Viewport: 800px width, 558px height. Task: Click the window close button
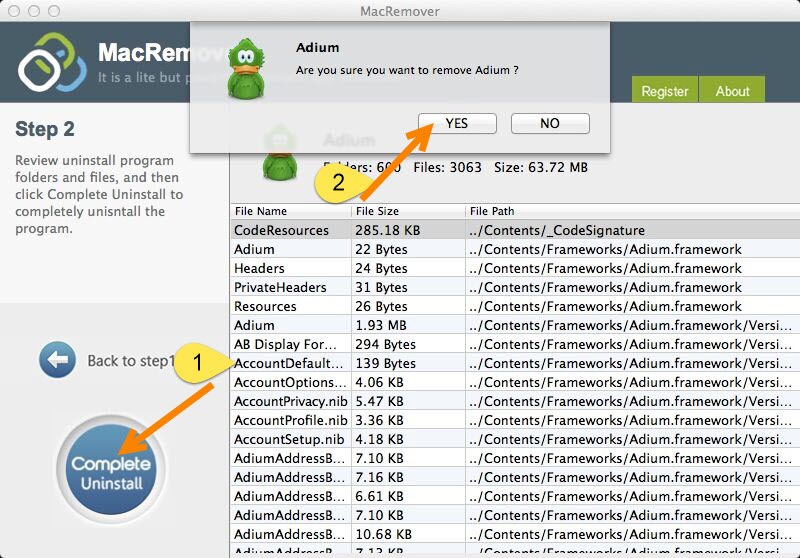tap(14, 11)
